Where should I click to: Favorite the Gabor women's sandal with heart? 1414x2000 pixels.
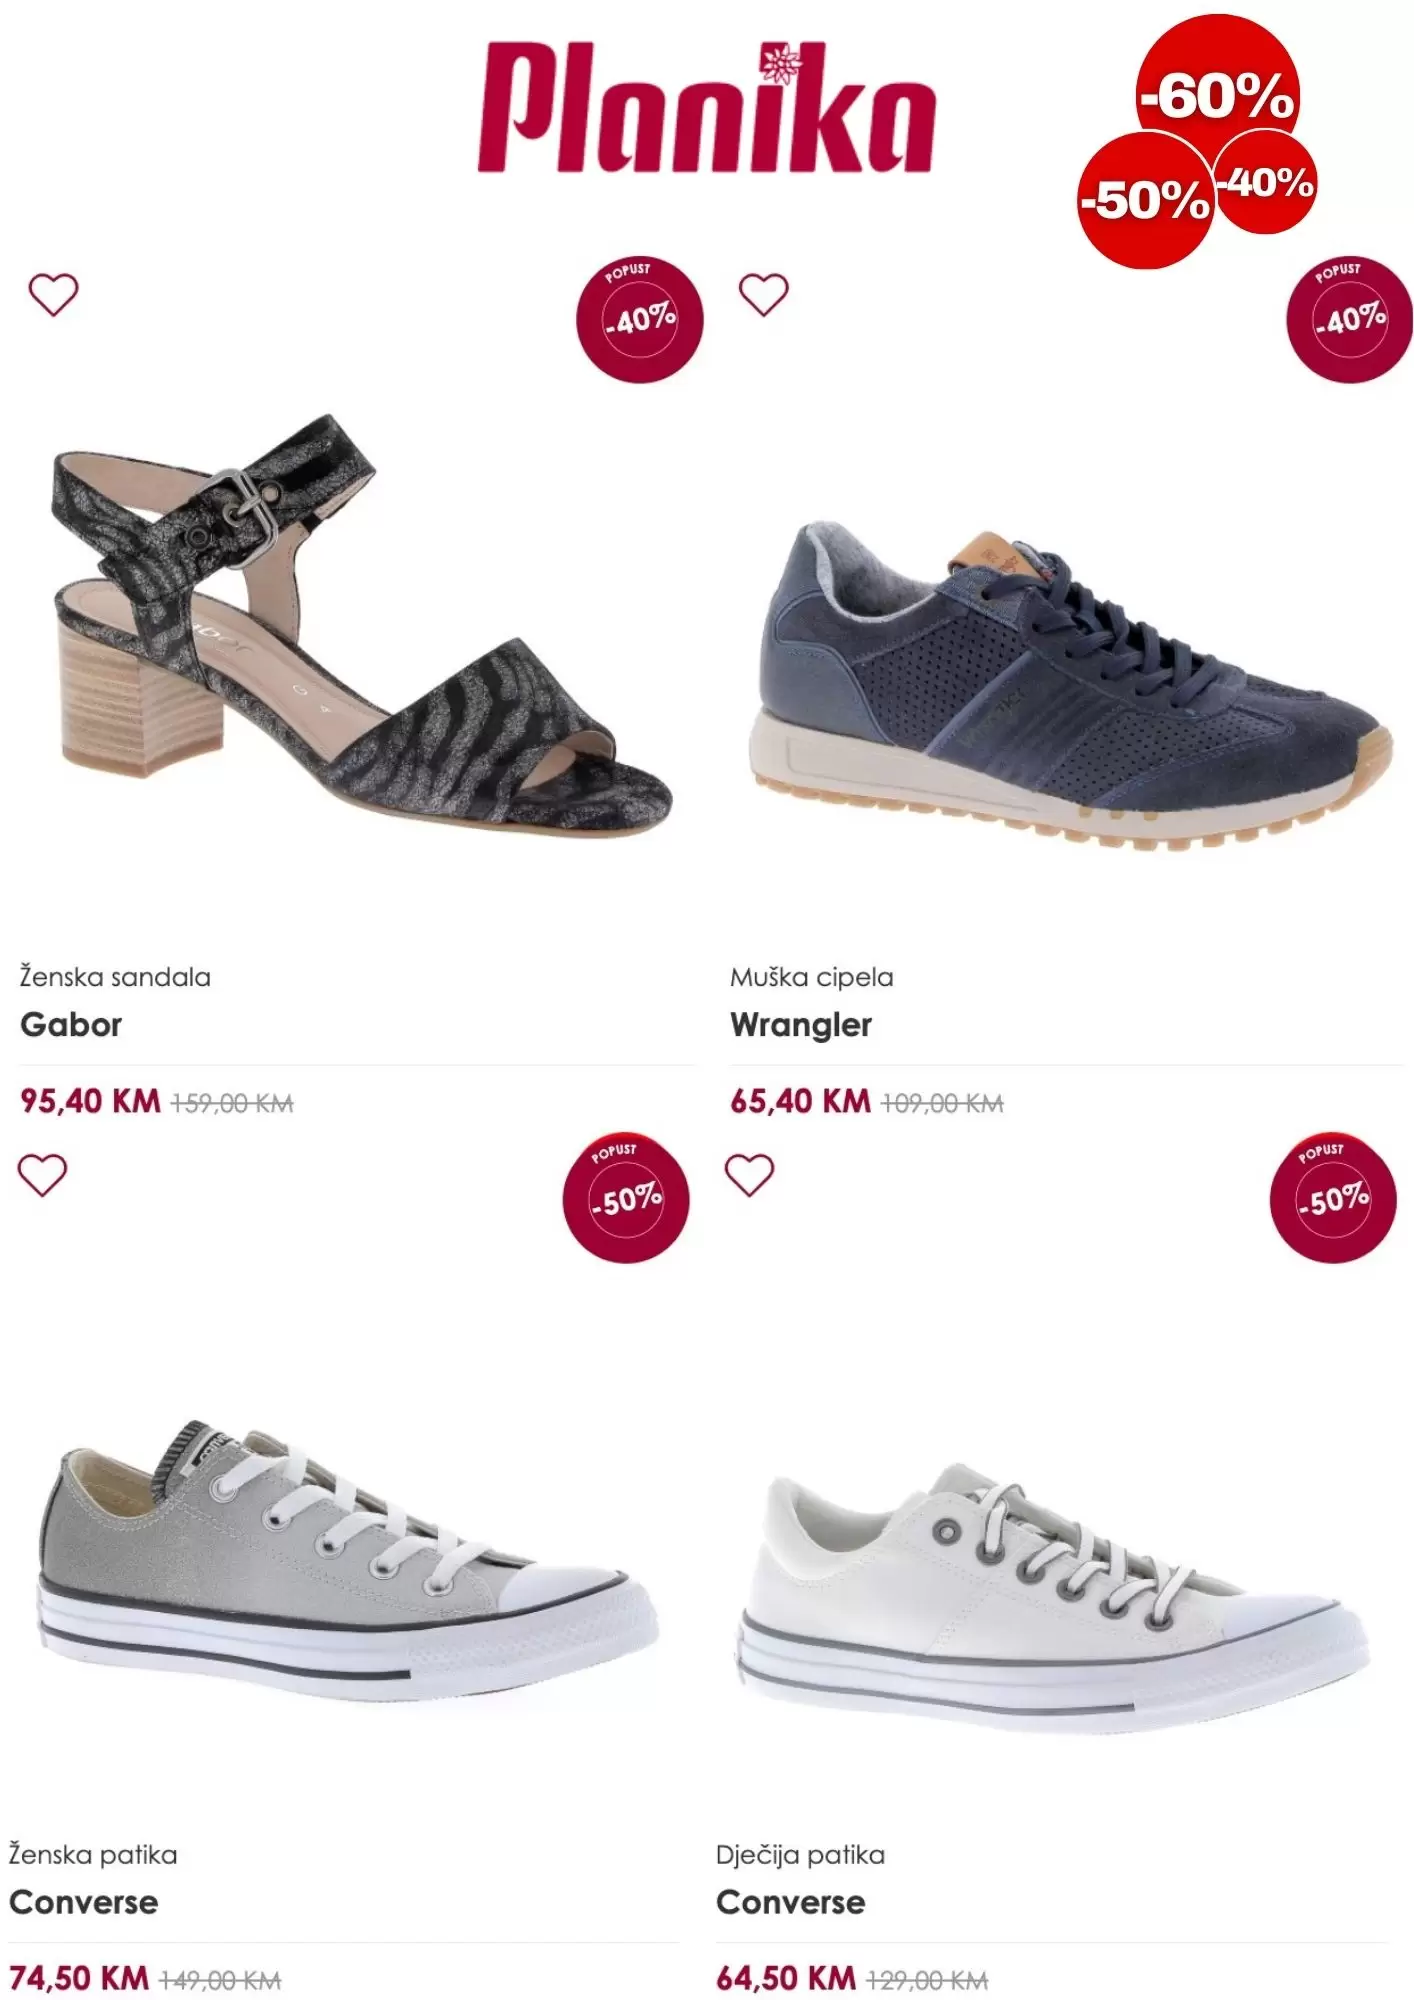pos(53,295)
